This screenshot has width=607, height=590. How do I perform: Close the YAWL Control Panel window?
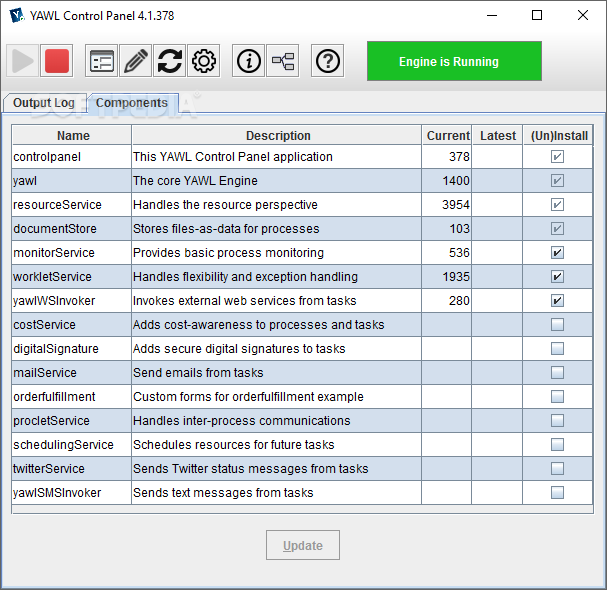click(x=583, y=15)
